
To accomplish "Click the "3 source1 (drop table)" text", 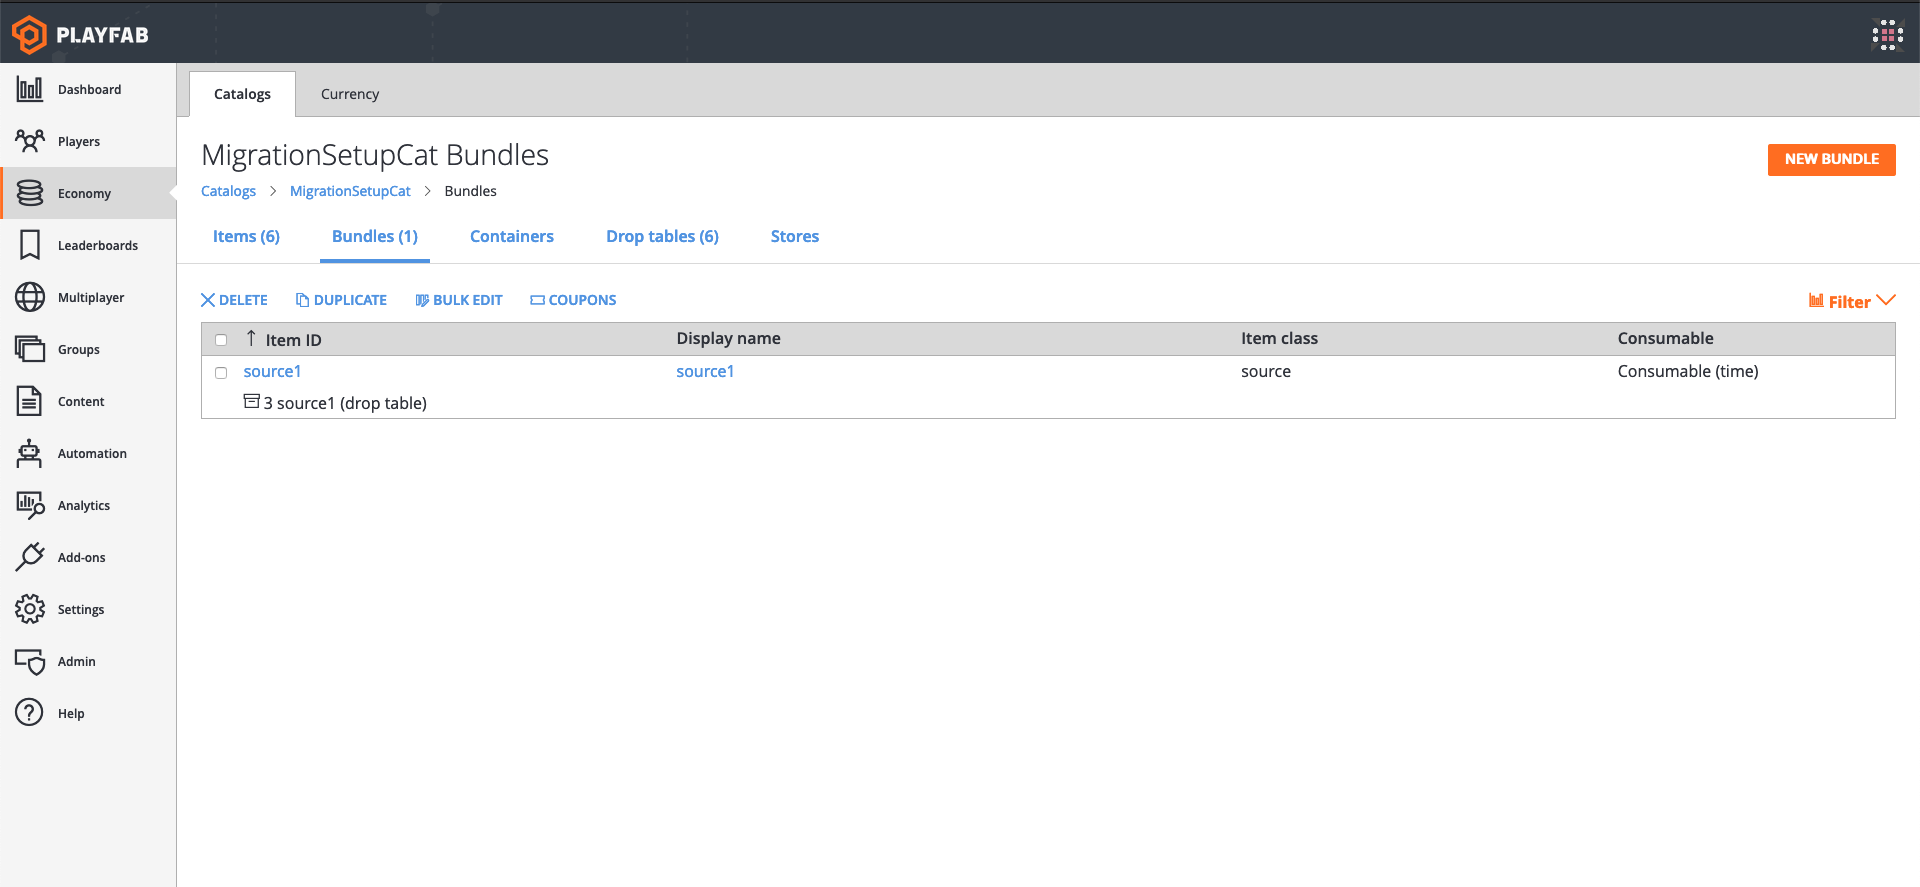I will coord(345,403).
